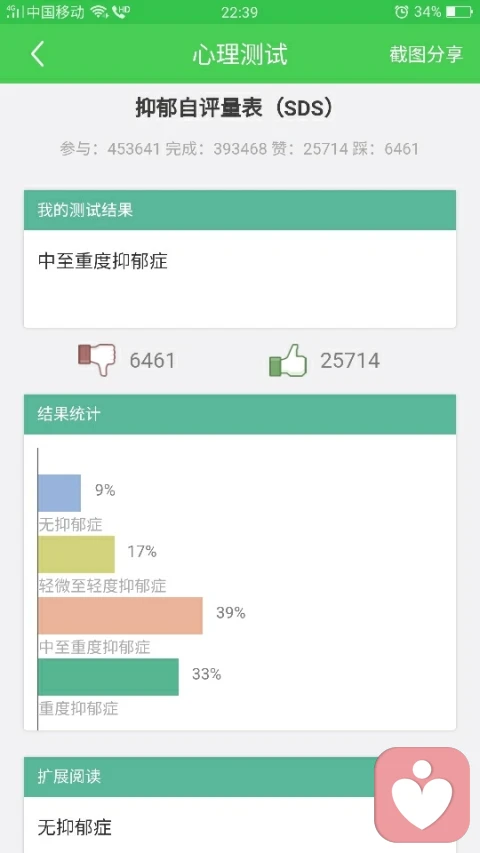Expand the 扩展阅读 section header
The width and height of the screenshot is (480, 853).
[239, 777]
